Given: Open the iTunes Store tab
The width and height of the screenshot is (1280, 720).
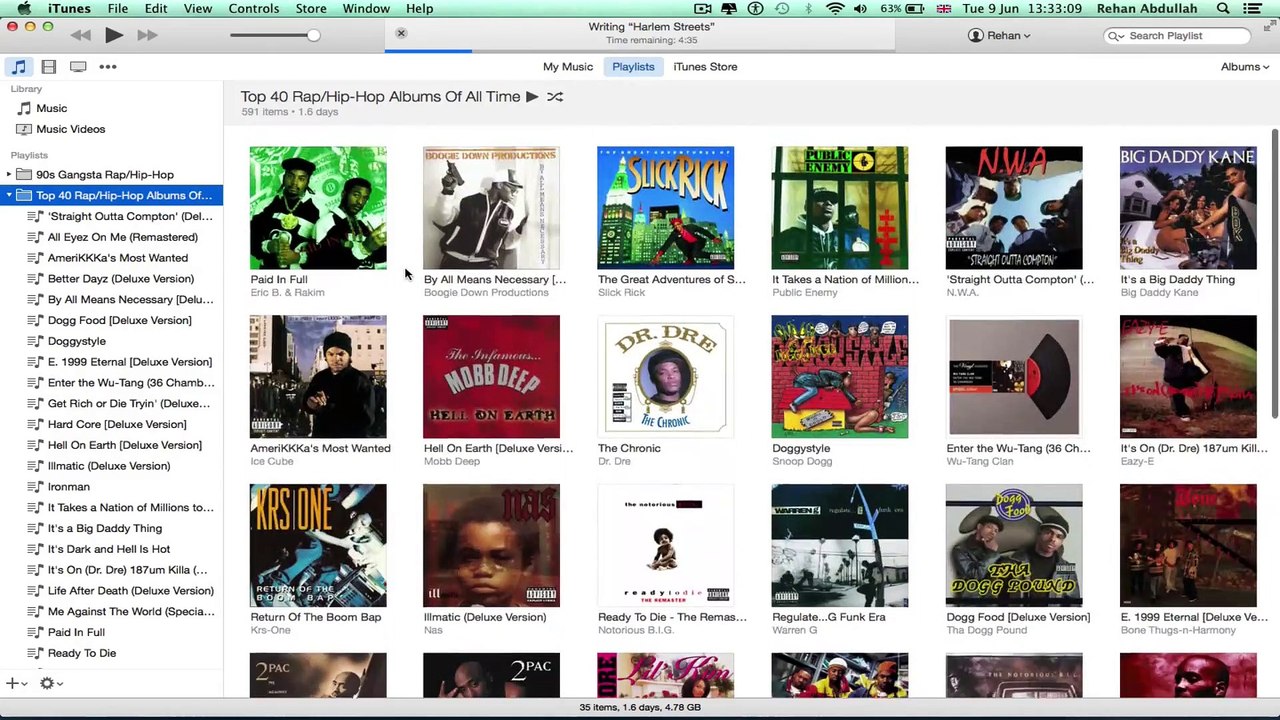Looking at the screenshot, I should (x=705, y=67).
